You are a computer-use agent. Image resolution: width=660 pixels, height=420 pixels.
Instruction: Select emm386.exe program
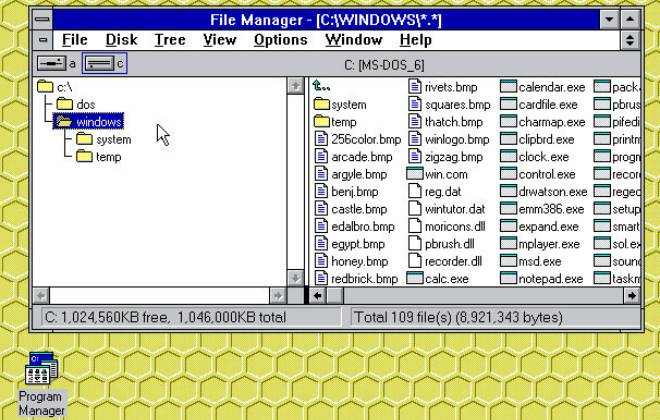pyautogui.click(x=542, y=209)
